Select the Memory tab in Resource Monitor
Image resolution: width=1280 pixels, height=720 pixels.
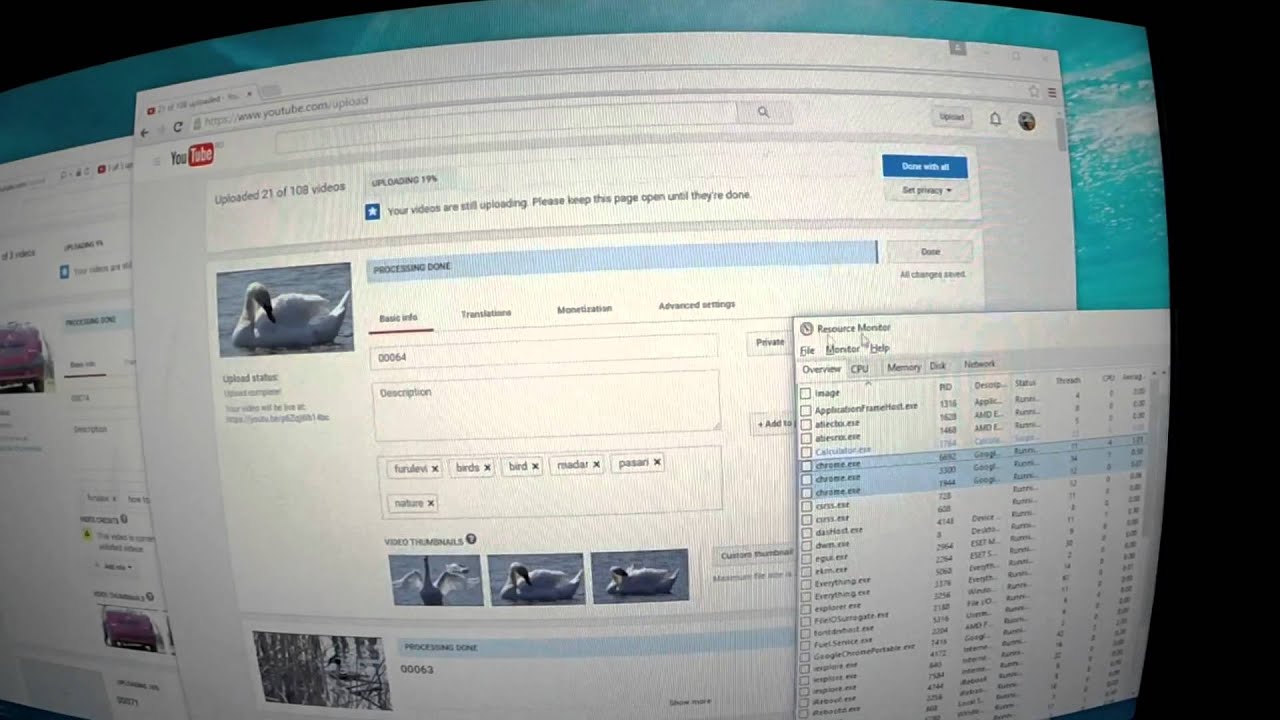(x=903, y=367)
